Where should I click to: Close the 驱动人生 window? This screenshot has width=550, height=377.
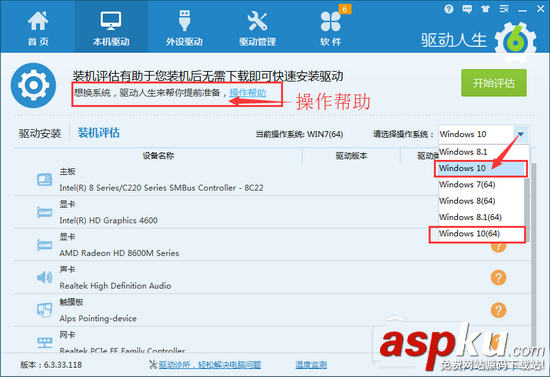(541, 9)
